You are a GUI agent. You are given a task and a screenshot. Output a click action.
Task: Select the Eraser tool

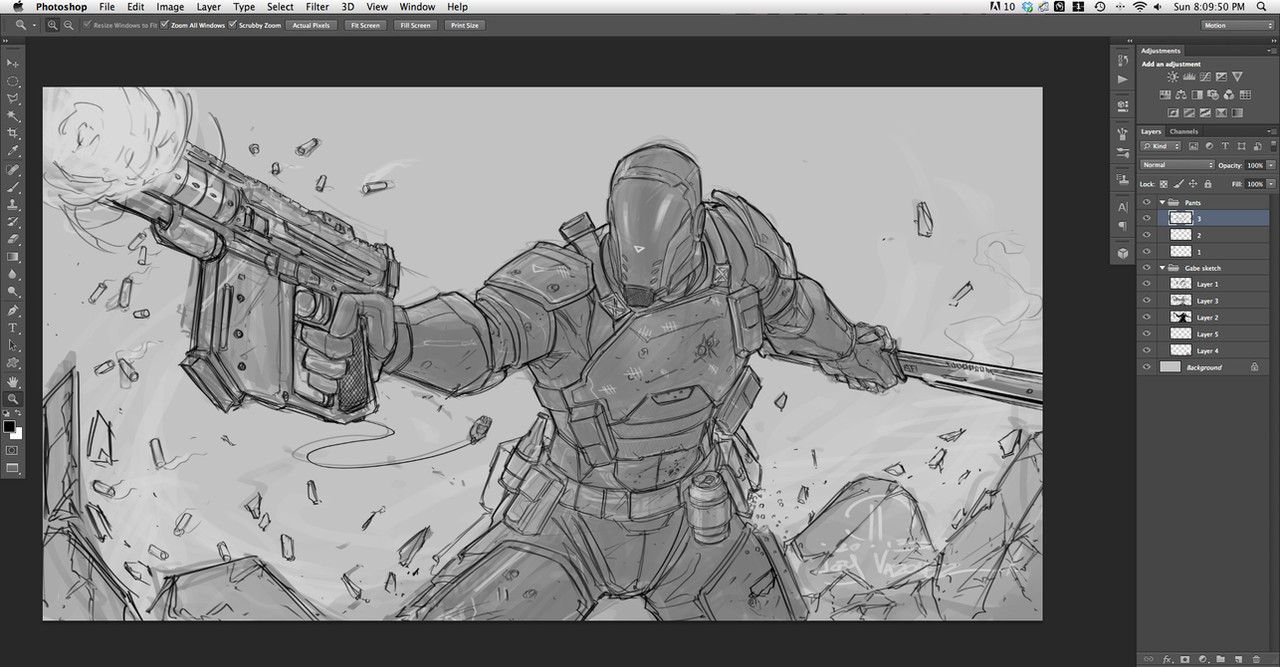[13, 239]
